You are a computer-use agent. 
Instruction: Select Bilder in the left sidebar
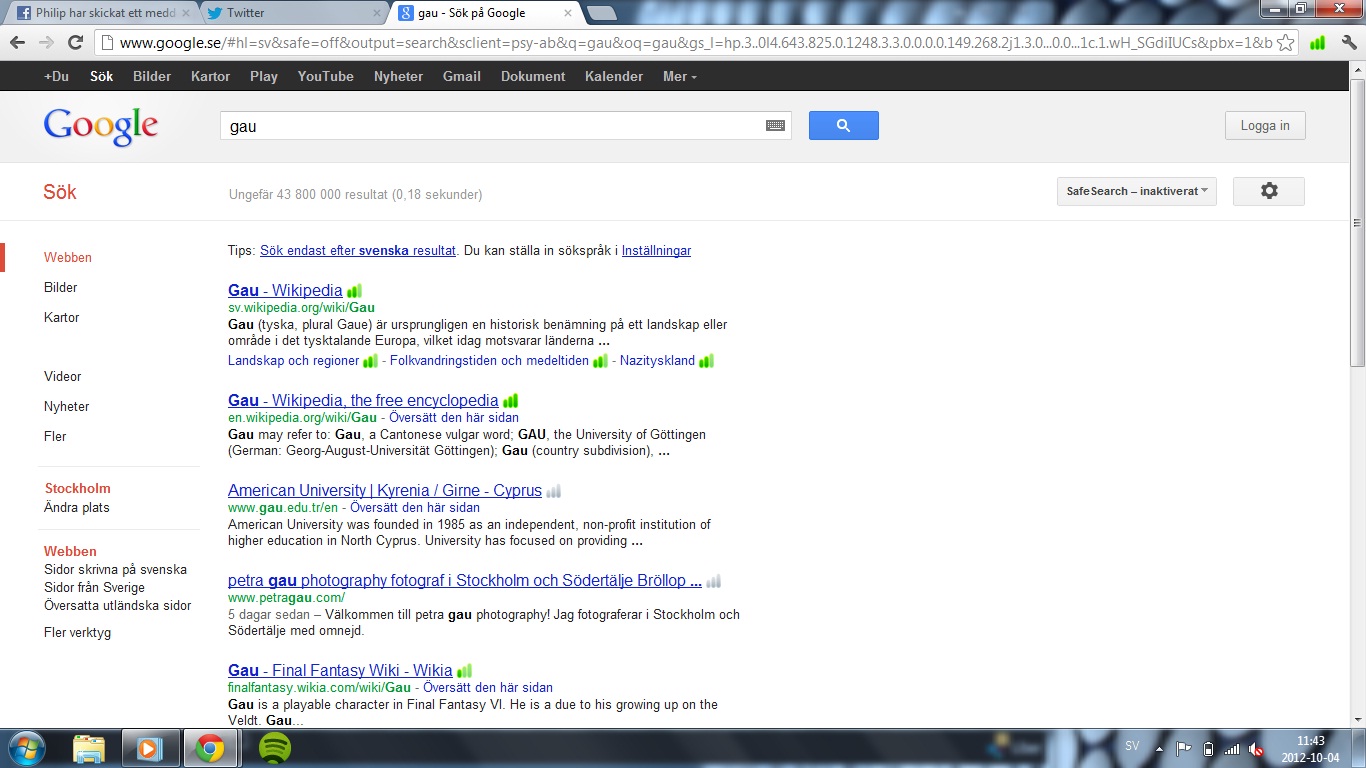coord(61,287)
